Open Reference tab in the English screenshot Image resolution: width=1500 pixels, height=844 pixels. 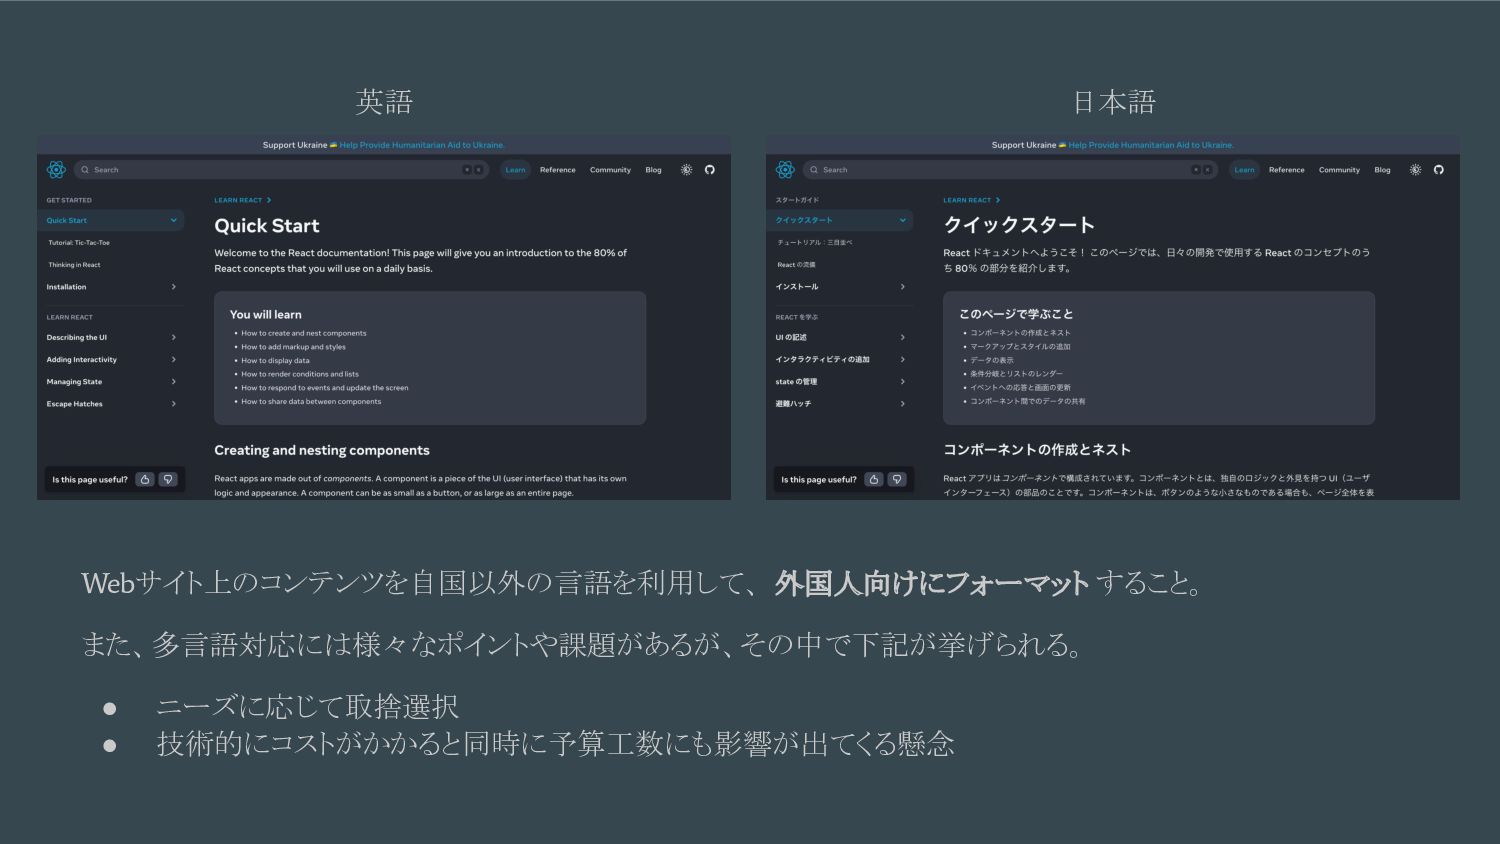point(558,170)
